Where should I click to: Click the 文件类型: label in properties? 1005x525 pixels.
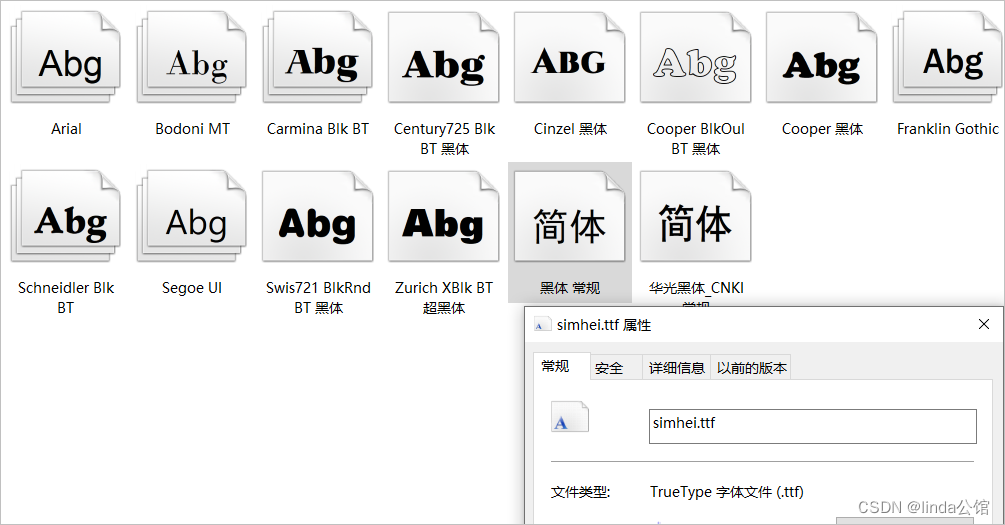click(581, 492)
